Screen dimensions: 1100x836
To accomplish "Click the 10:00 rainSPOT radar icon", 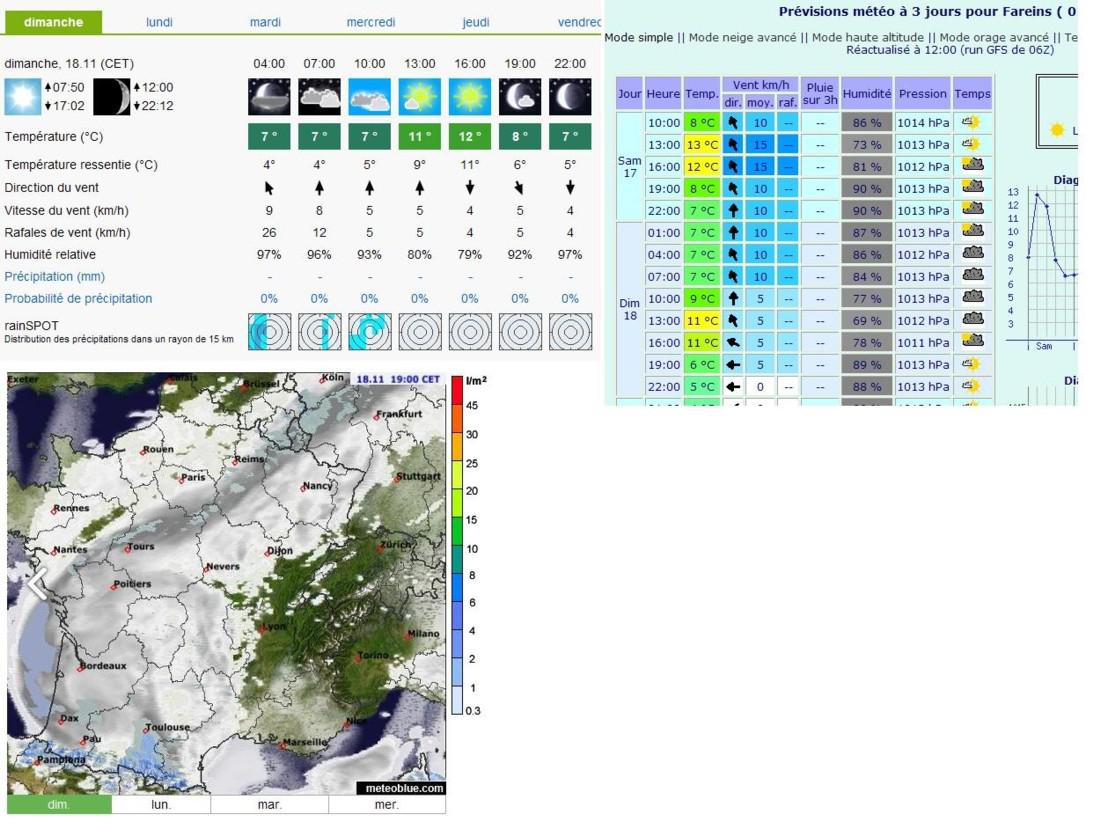I will (370, 332).
